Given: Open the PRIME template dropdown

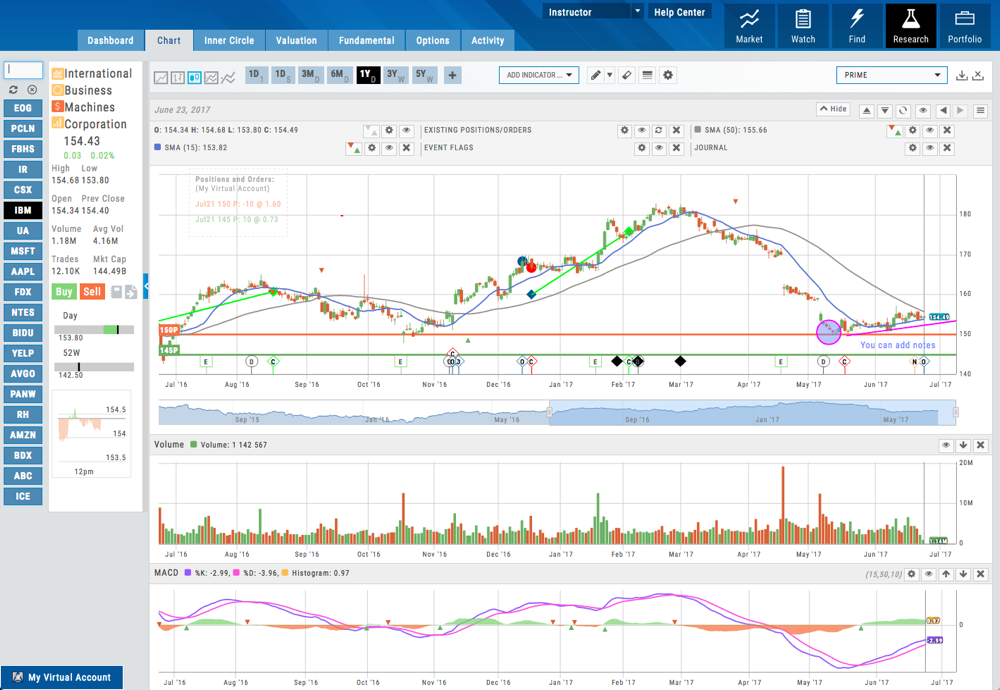Looking at the screenshot, I should point(892,75).
